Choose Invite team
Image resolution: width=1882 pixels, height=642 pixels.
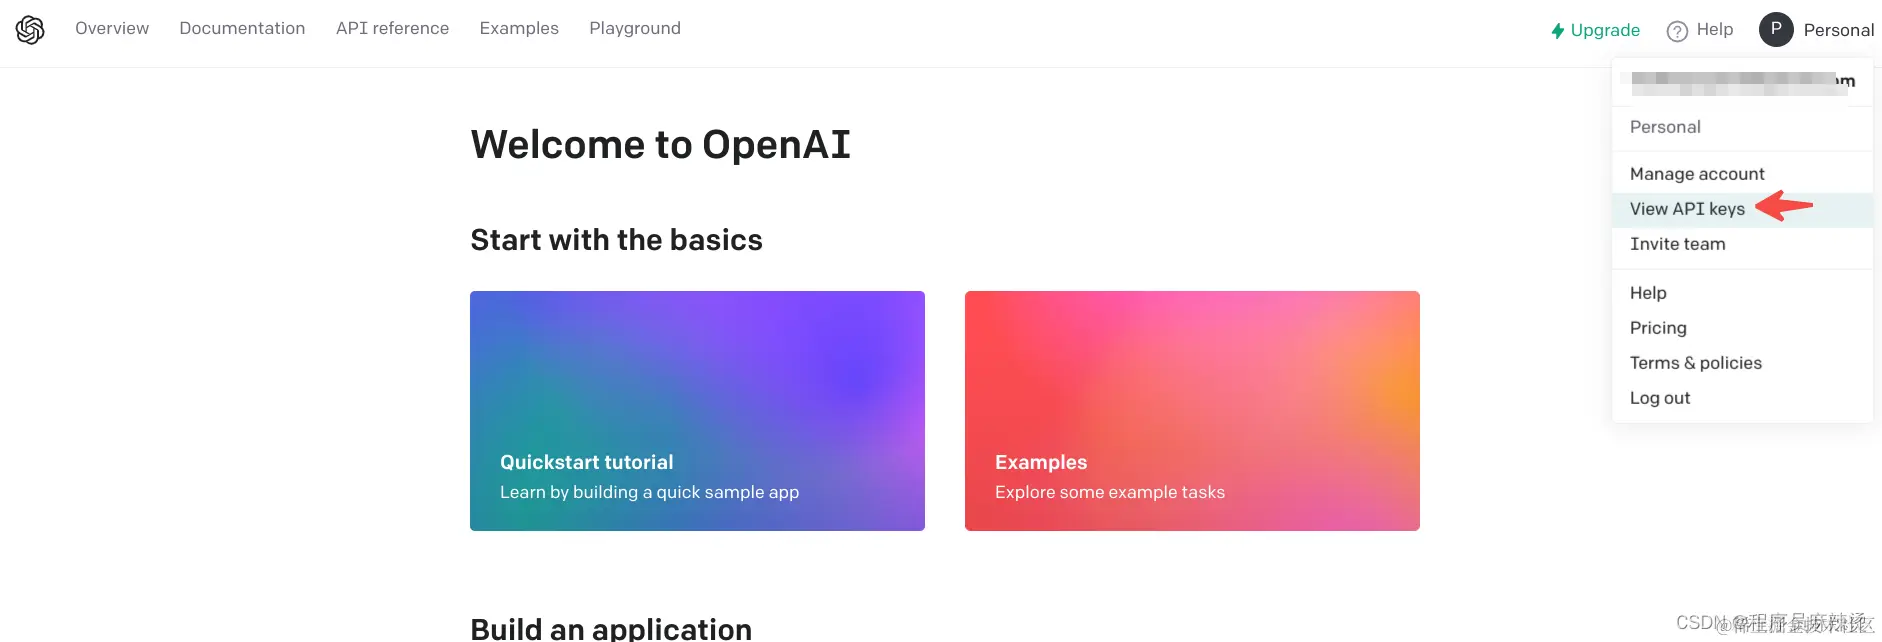coord(1742,244)
